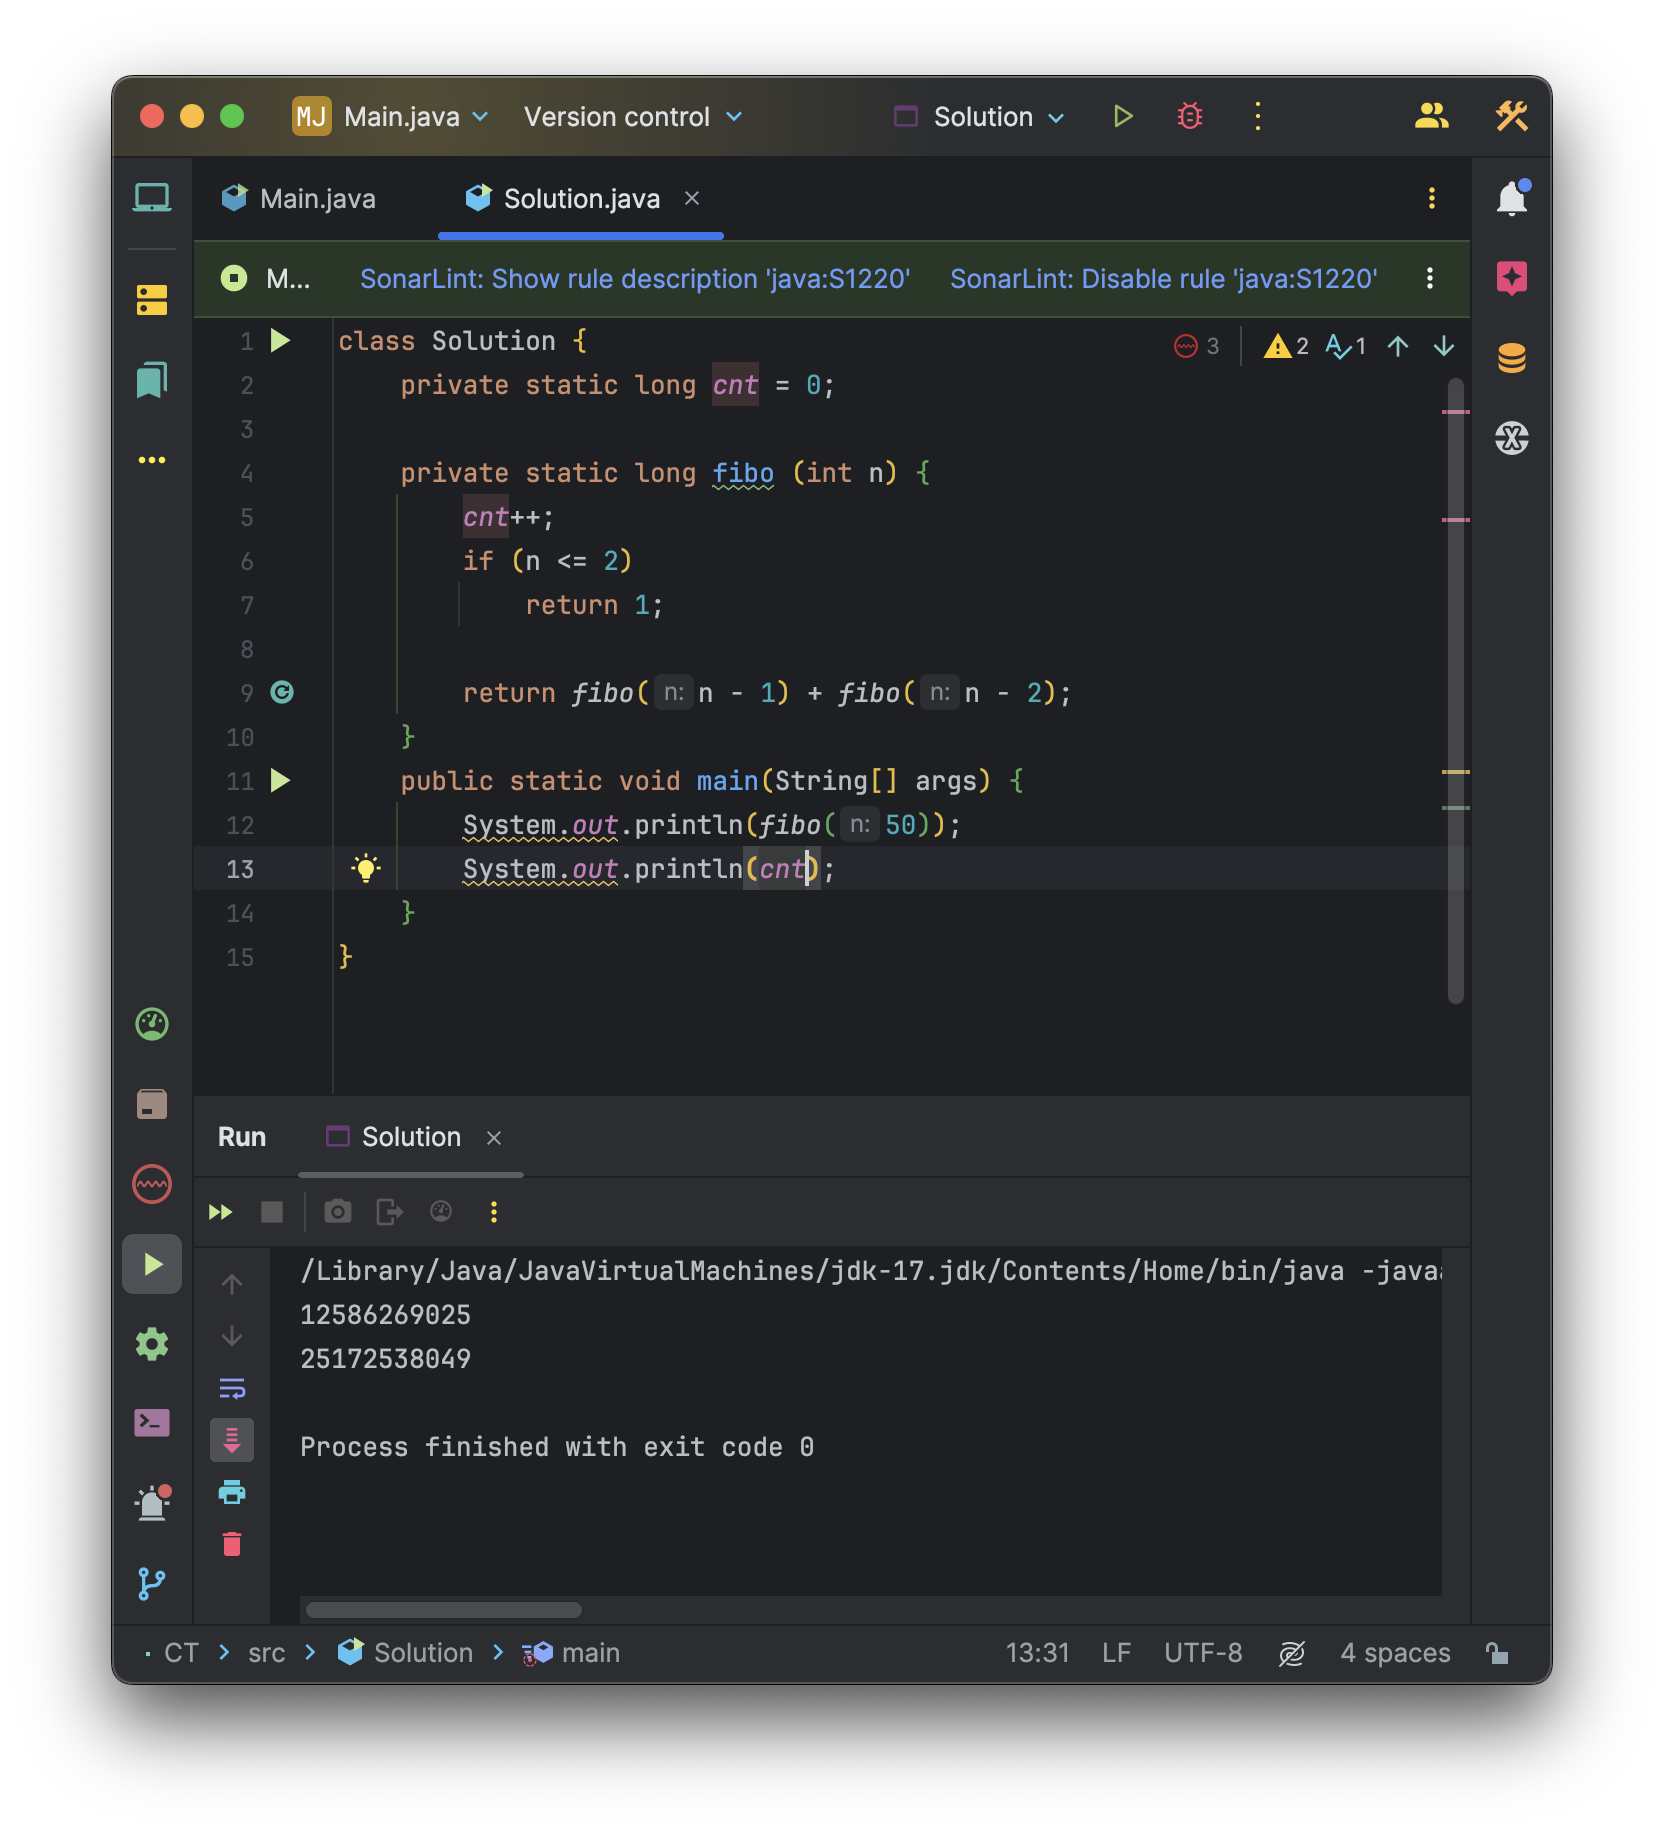Rerun the Solution application
The image size is (1664, 1832).
click(220, 1212)
